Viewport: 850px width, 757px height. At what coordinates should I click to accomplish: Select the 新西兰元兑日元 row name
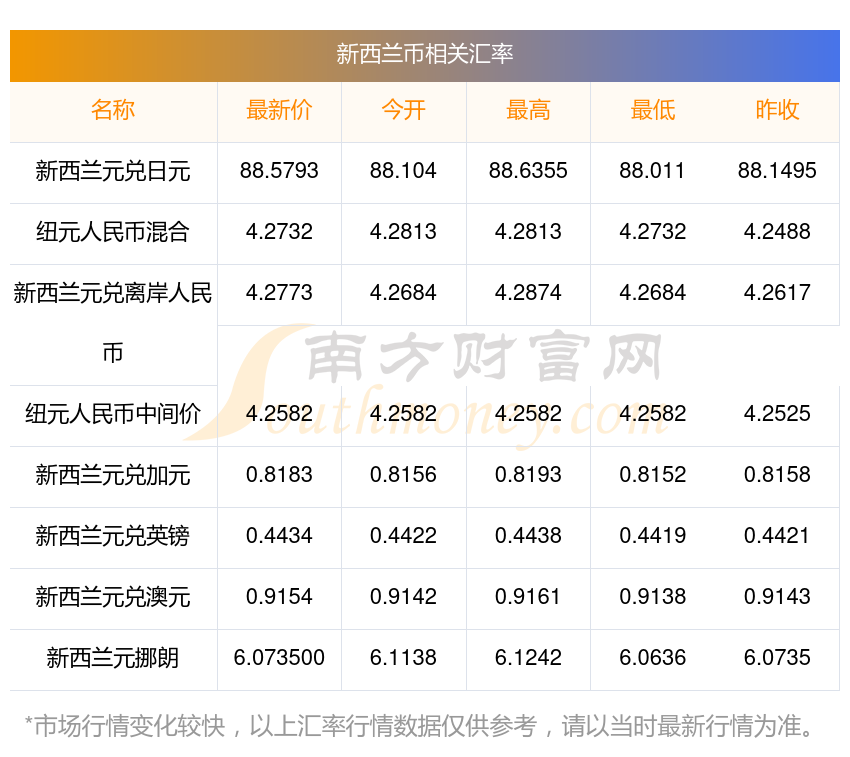click(113, 171)
